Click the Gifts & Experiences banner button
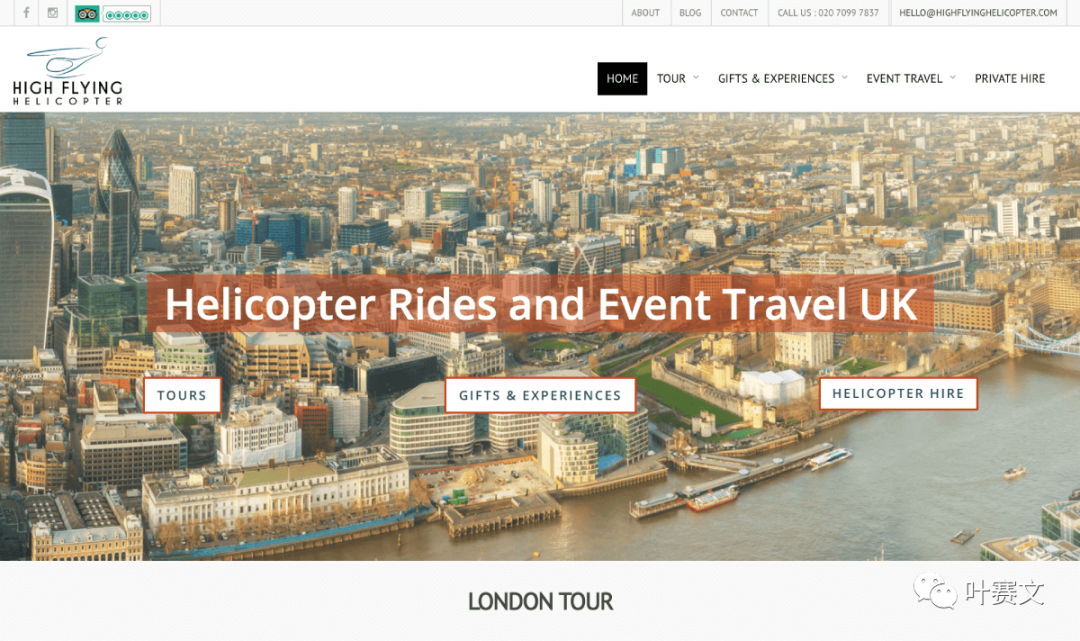 (x=540, y=395)
